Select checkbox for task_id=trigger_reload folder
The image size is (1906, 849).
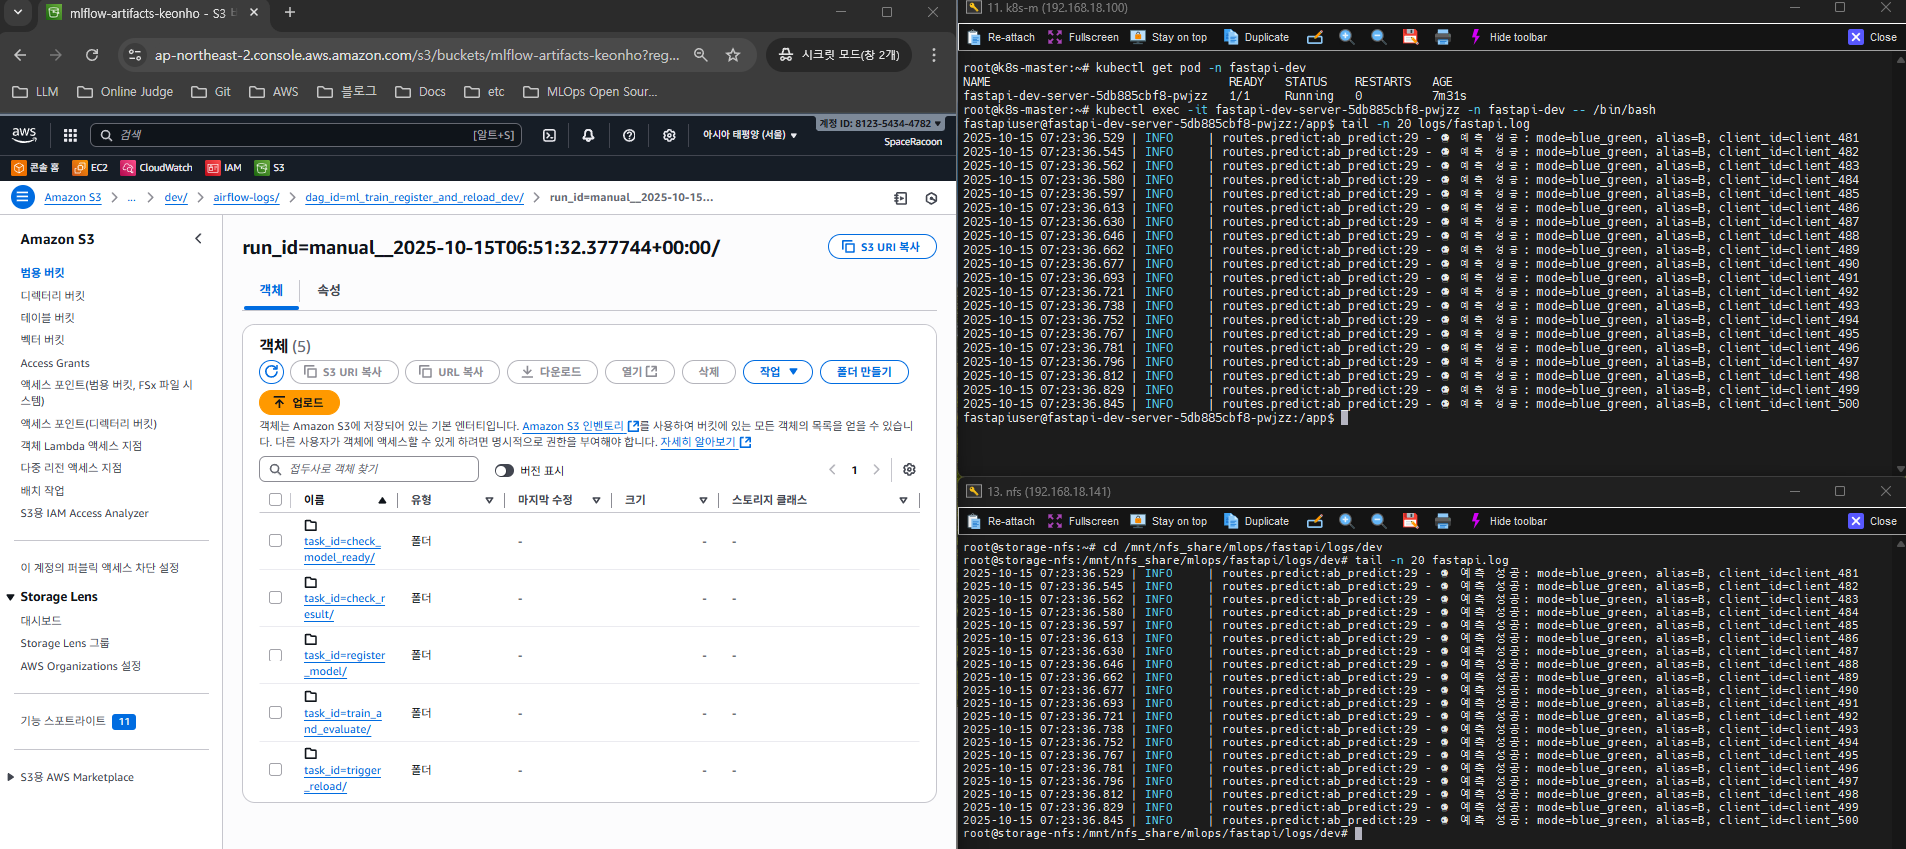click(275, 770)
